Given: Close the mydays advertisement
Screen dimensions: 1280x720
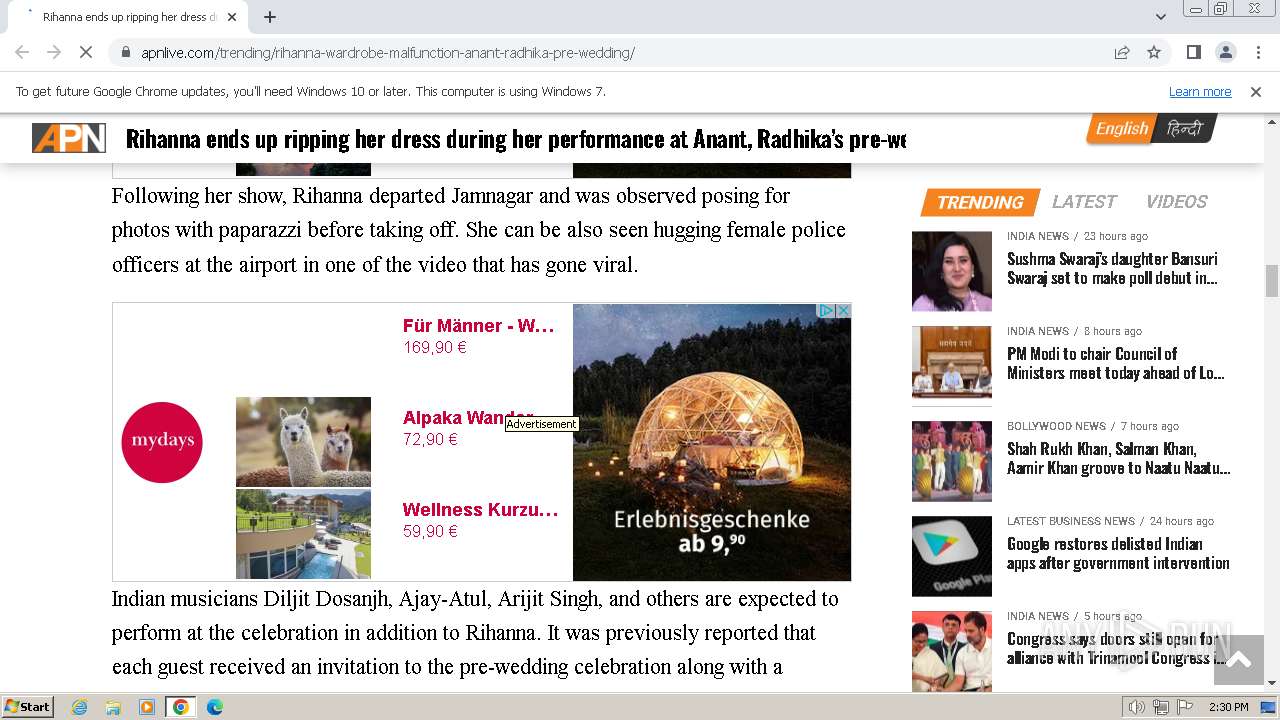Looking at the screenshot, I should coord(843,311).
